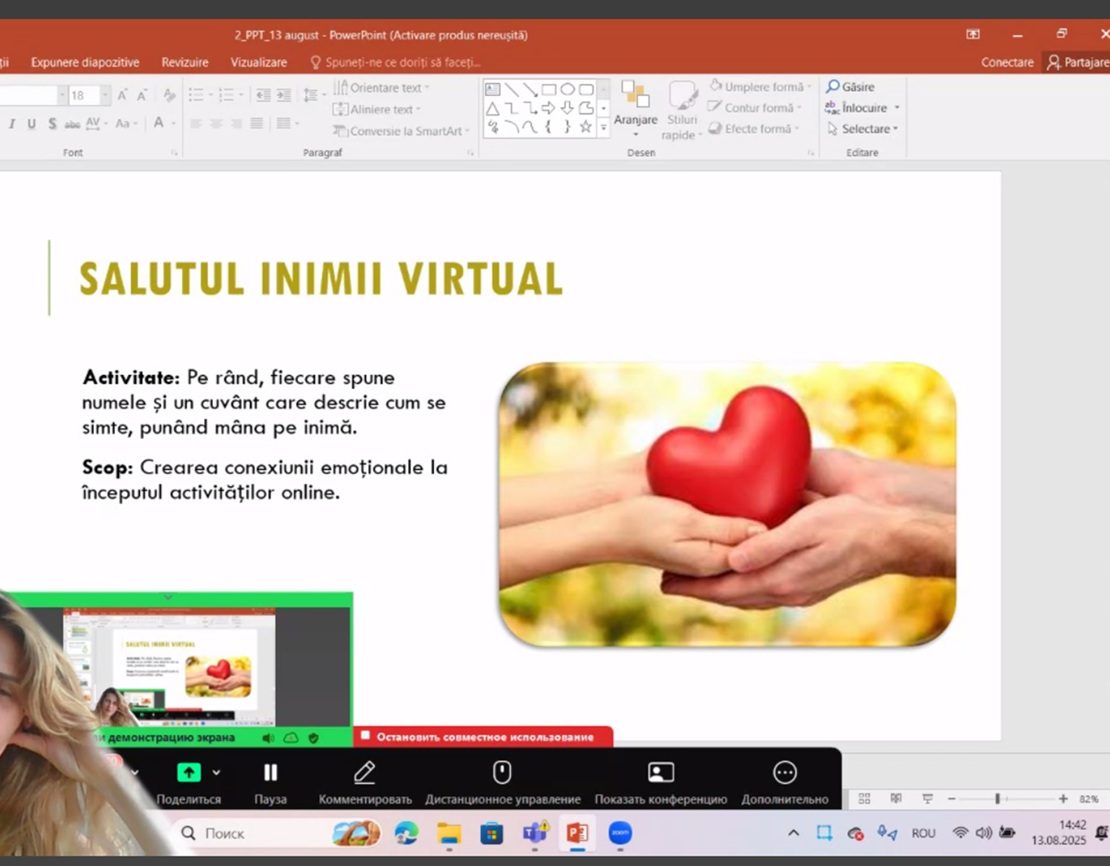Toggle text shadow formatting
Viewport: 1110px width, 866px height.
[x=51, y=124]
